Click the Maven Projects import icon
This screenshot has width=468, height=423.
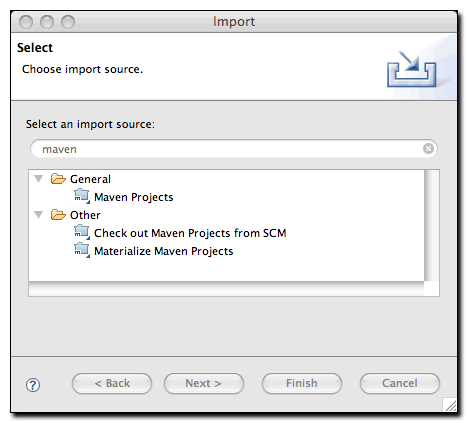[x=82, y=196]
